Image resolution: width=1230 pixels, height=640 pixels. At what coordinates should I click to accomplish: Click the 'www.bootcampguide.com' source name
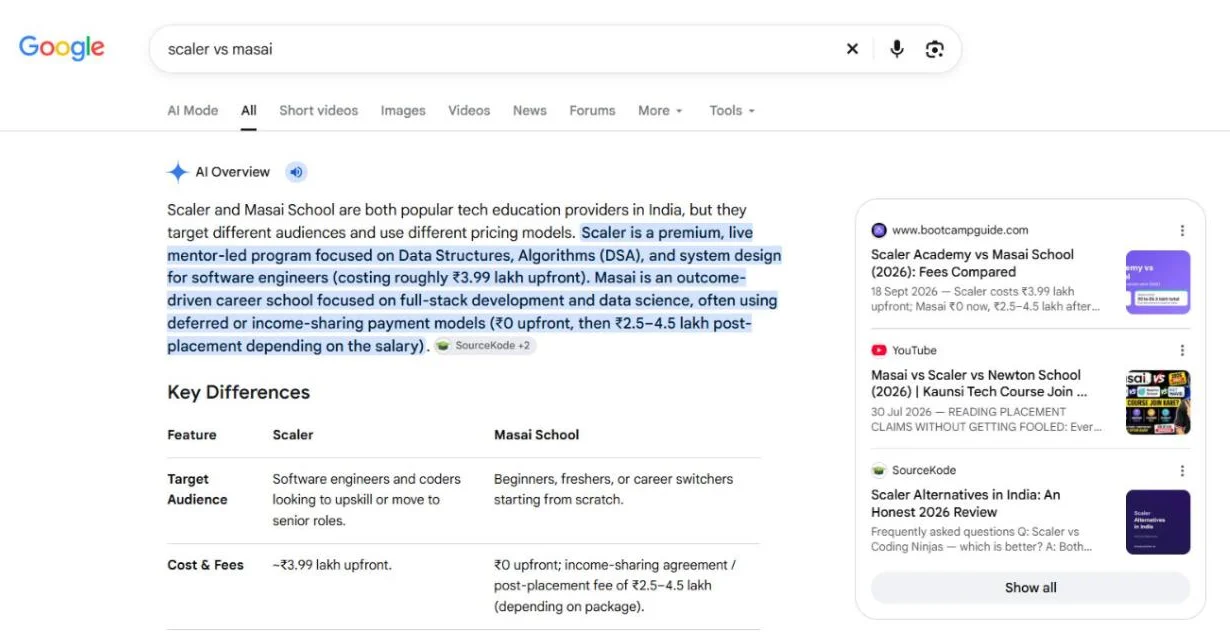point(960,230)
